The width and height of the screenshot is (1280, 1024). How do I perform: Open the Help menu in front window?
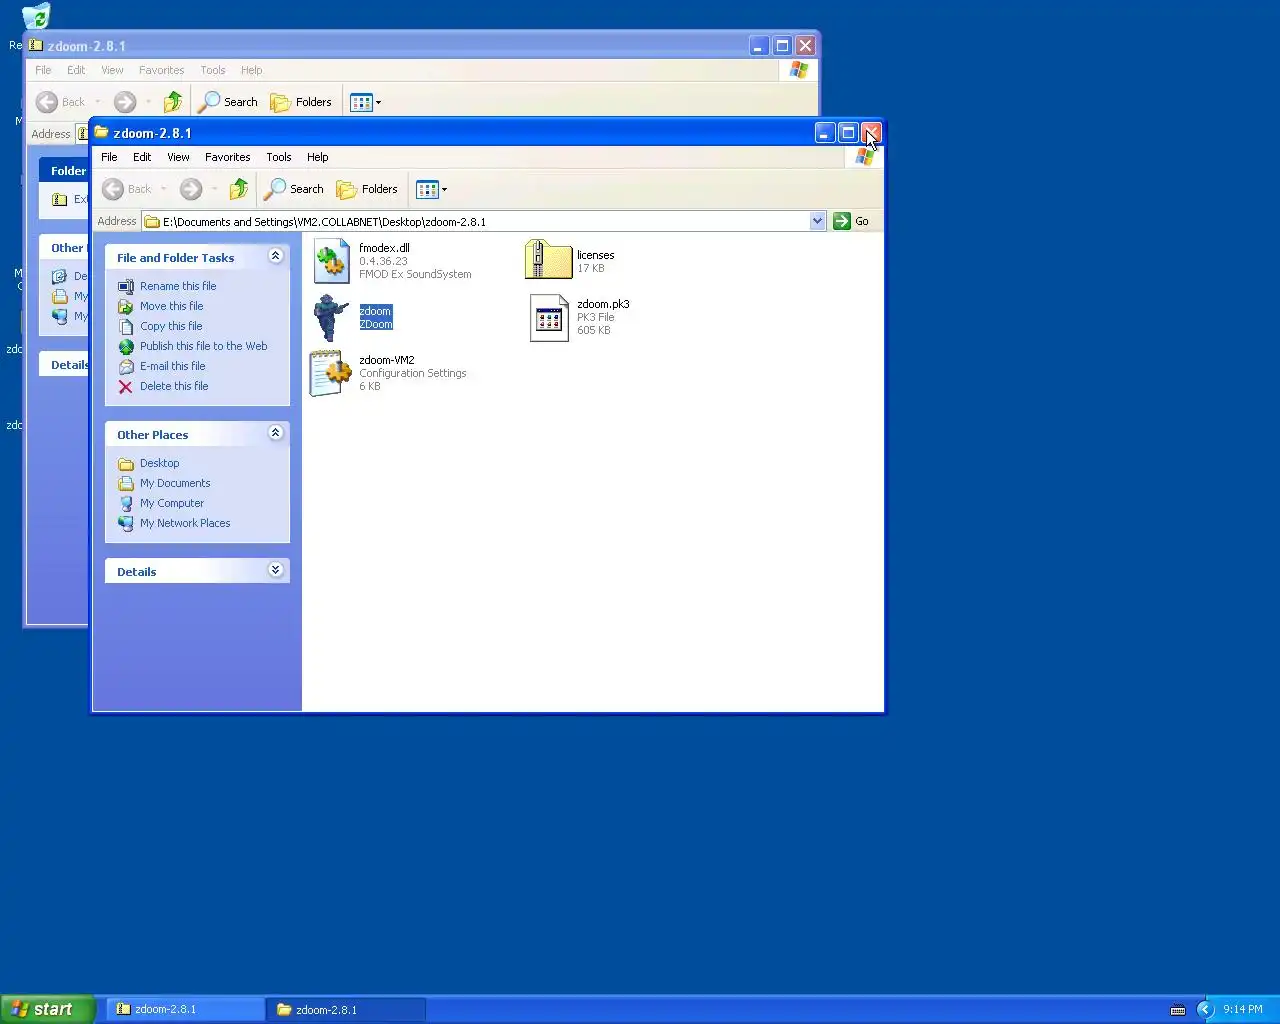[x=318, y=157]
